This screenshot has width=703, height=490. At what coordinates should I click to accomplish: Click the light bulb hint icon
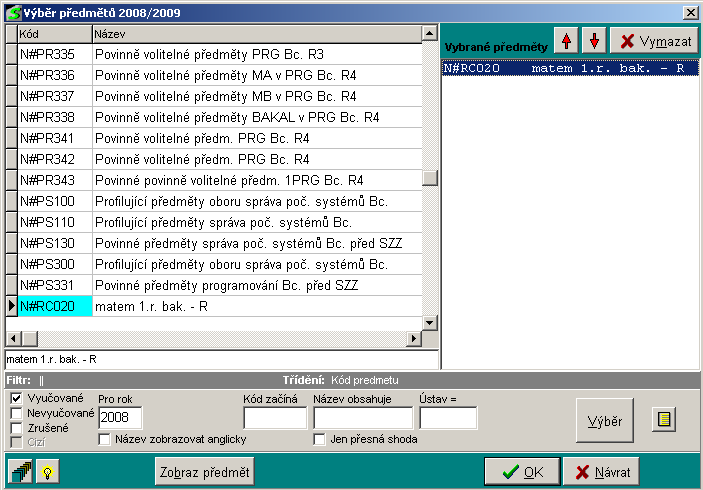[x=48, y=472]
